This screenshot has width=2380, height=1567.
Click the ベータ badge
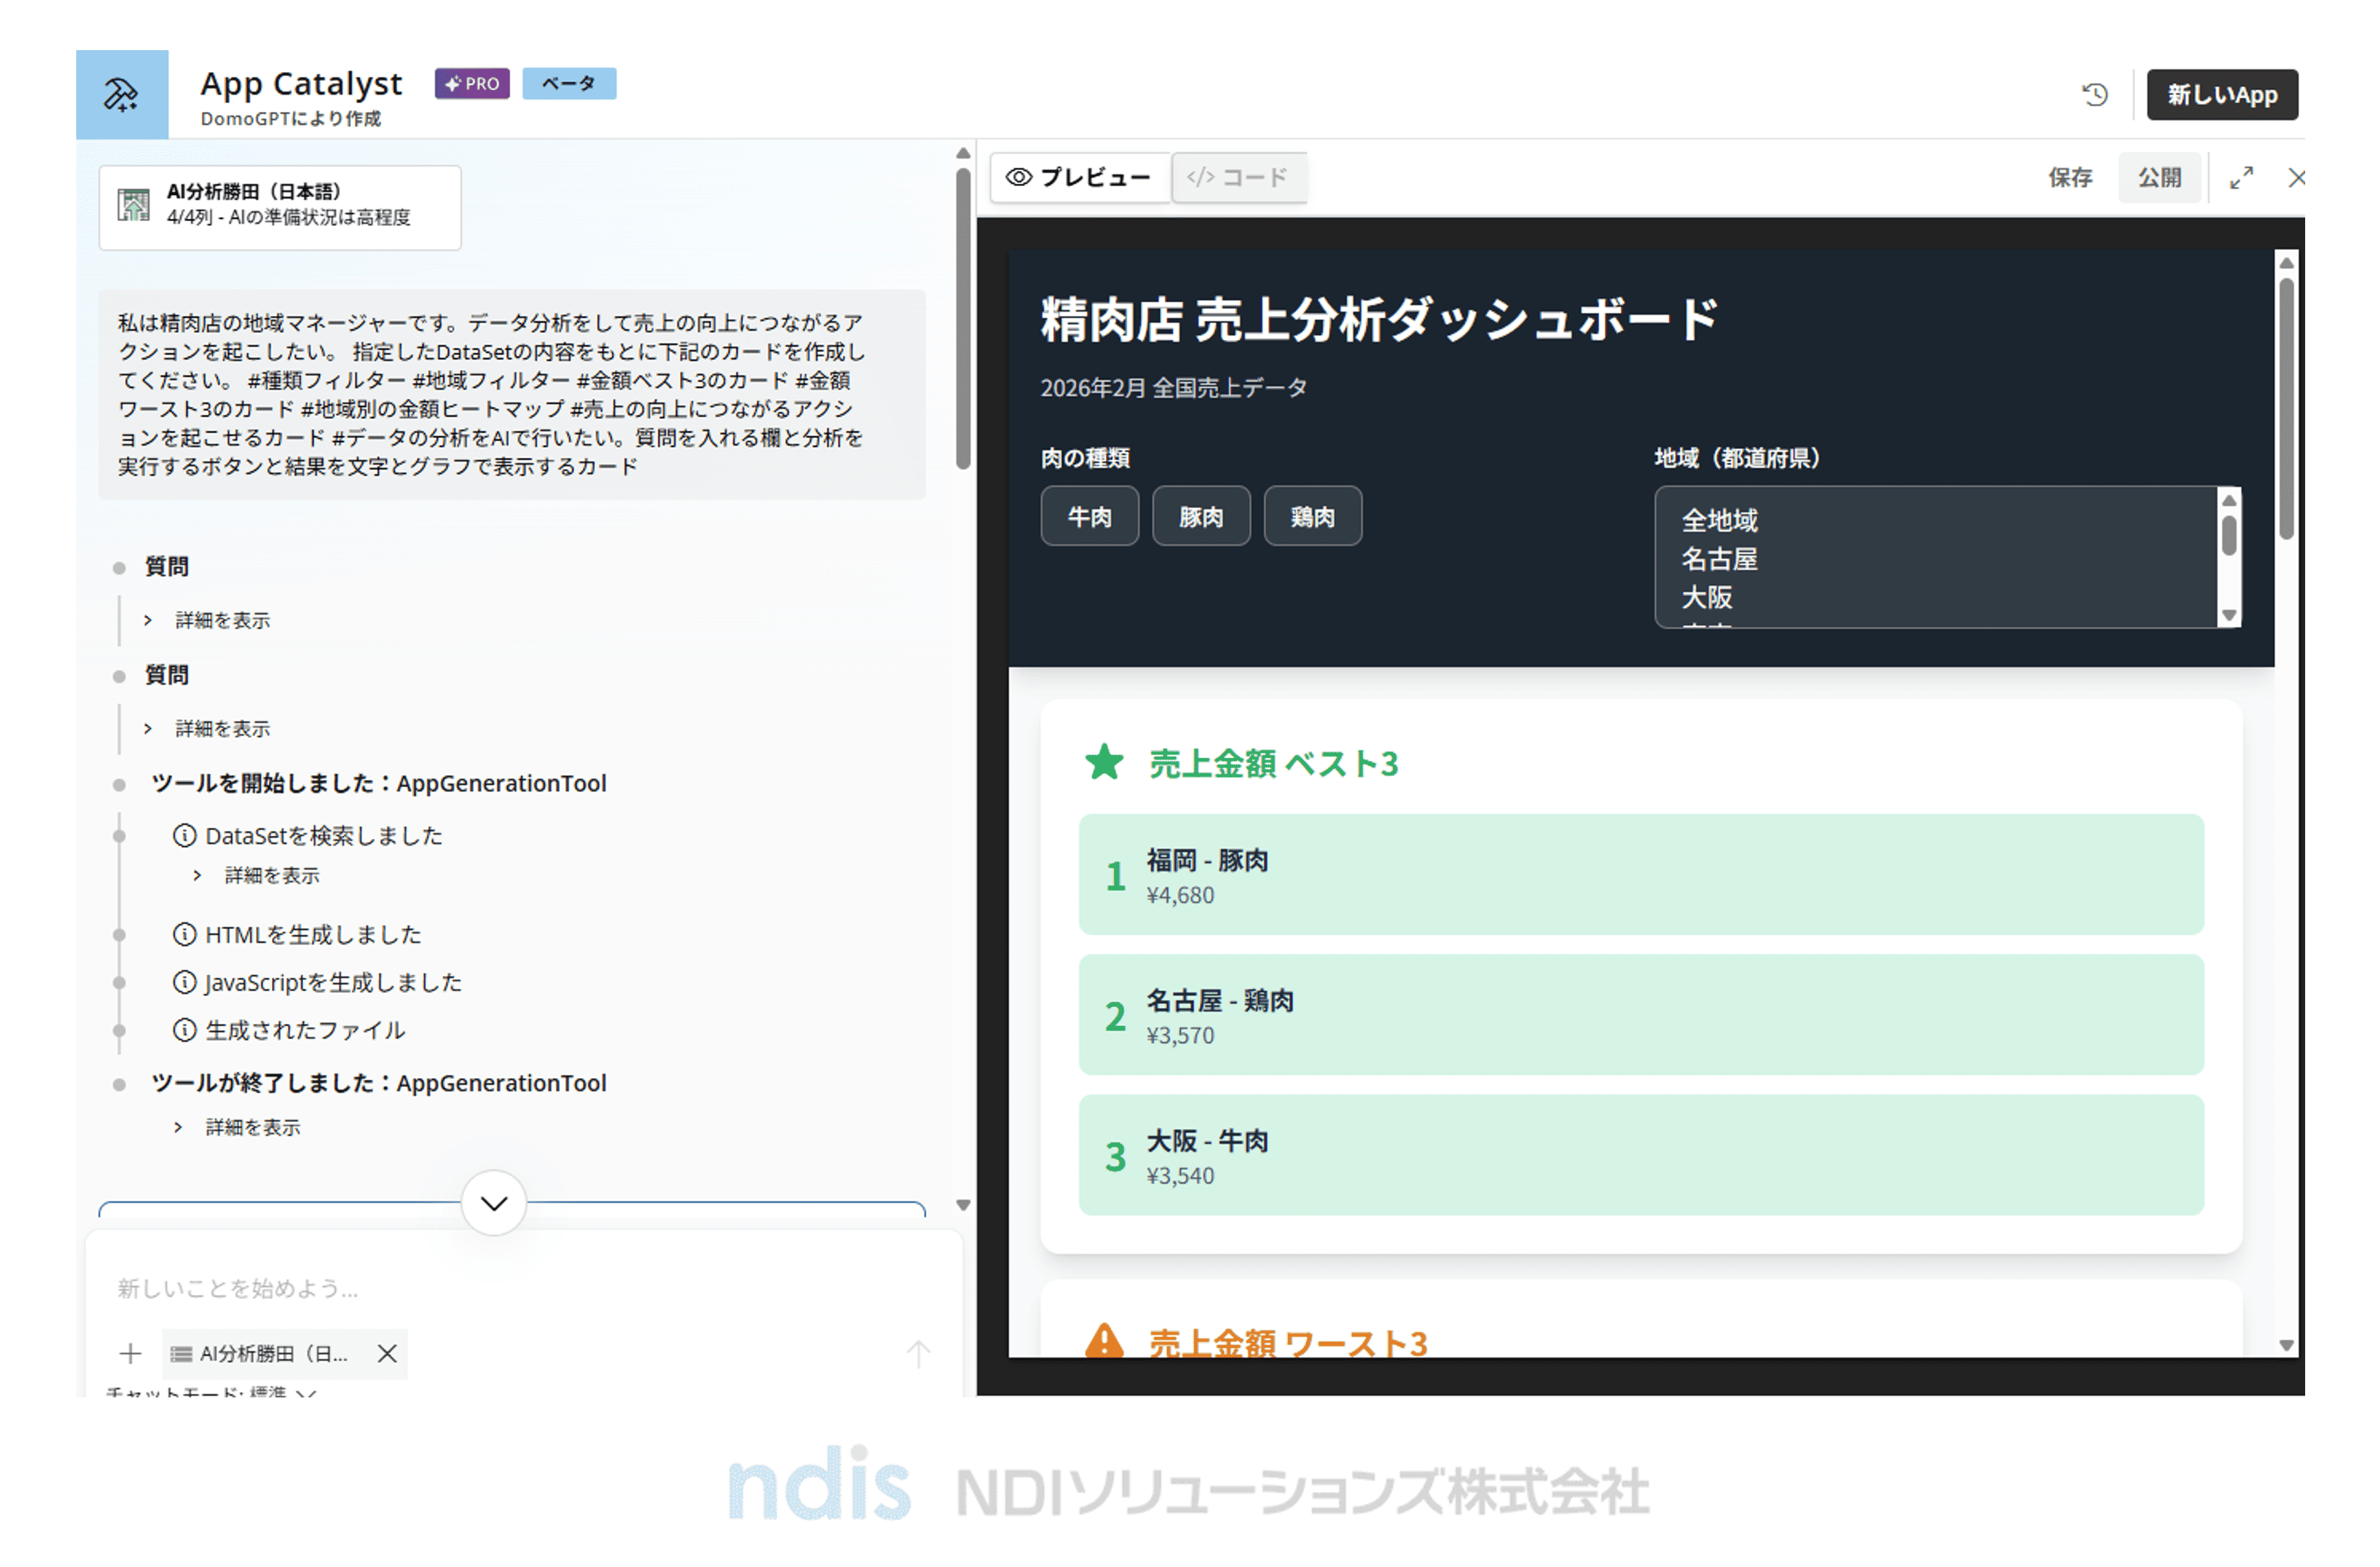tap(569, 84)
